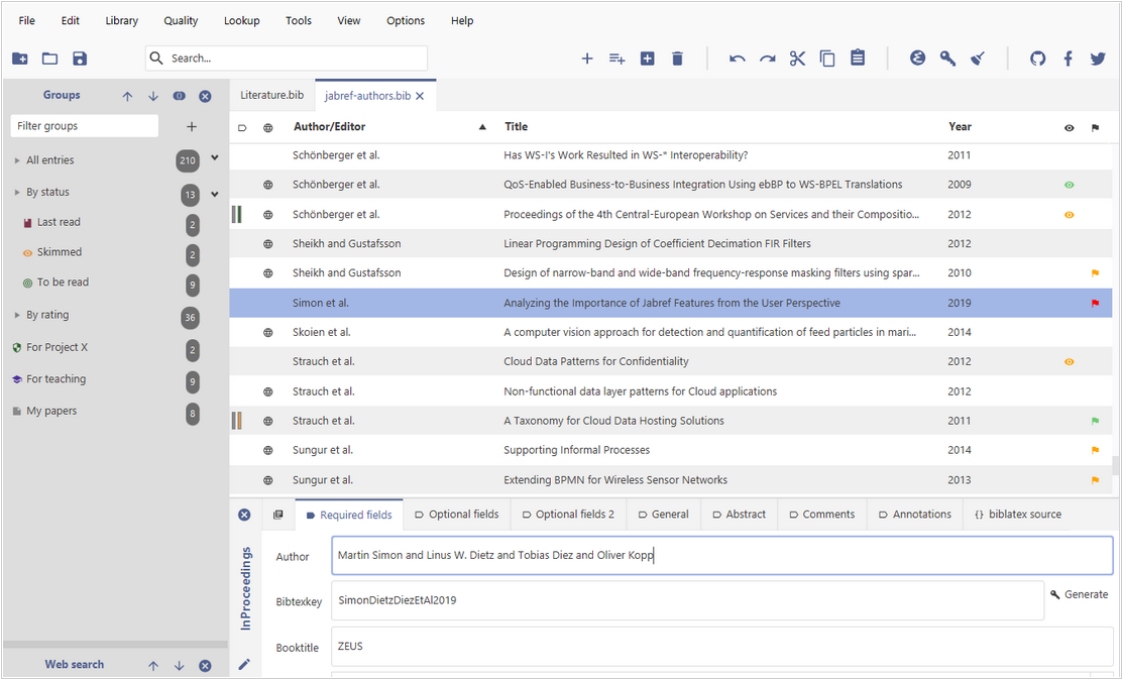Image resolution: width=1122 pixels, height=679 pixels.
Task: Open the GitHub icon in the toolbar
Action: point(1037,59)
